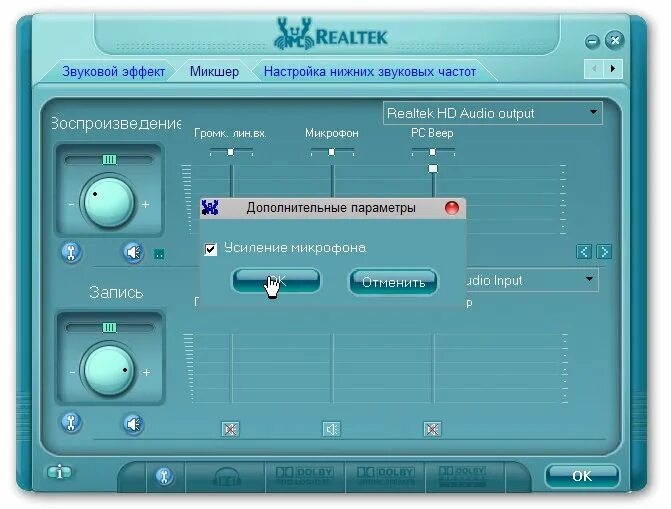Image resolution: width=671 pixels, height=509 pixels.
Task: Open Настройка нижних звуковых частот tab
Action: (x=370, y=71)
